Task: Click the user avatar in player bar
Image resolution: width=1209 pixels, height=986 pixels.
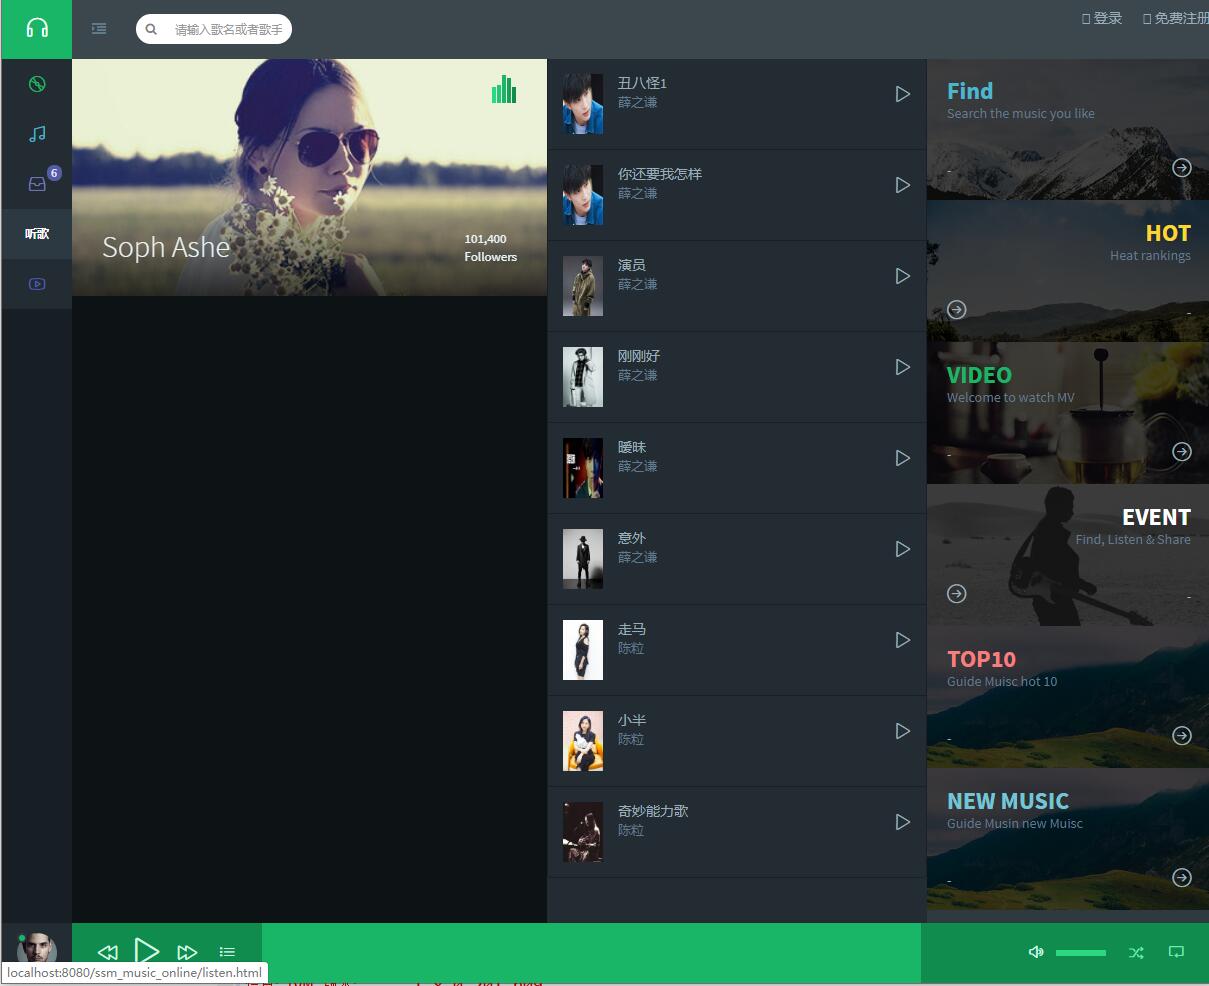Action: pos(37,949)
